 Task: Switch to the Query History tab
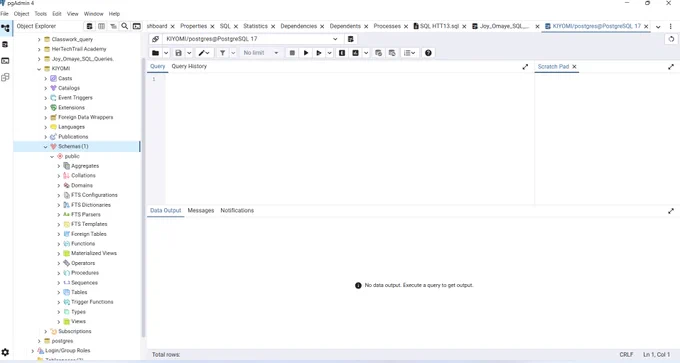[189, 66]
